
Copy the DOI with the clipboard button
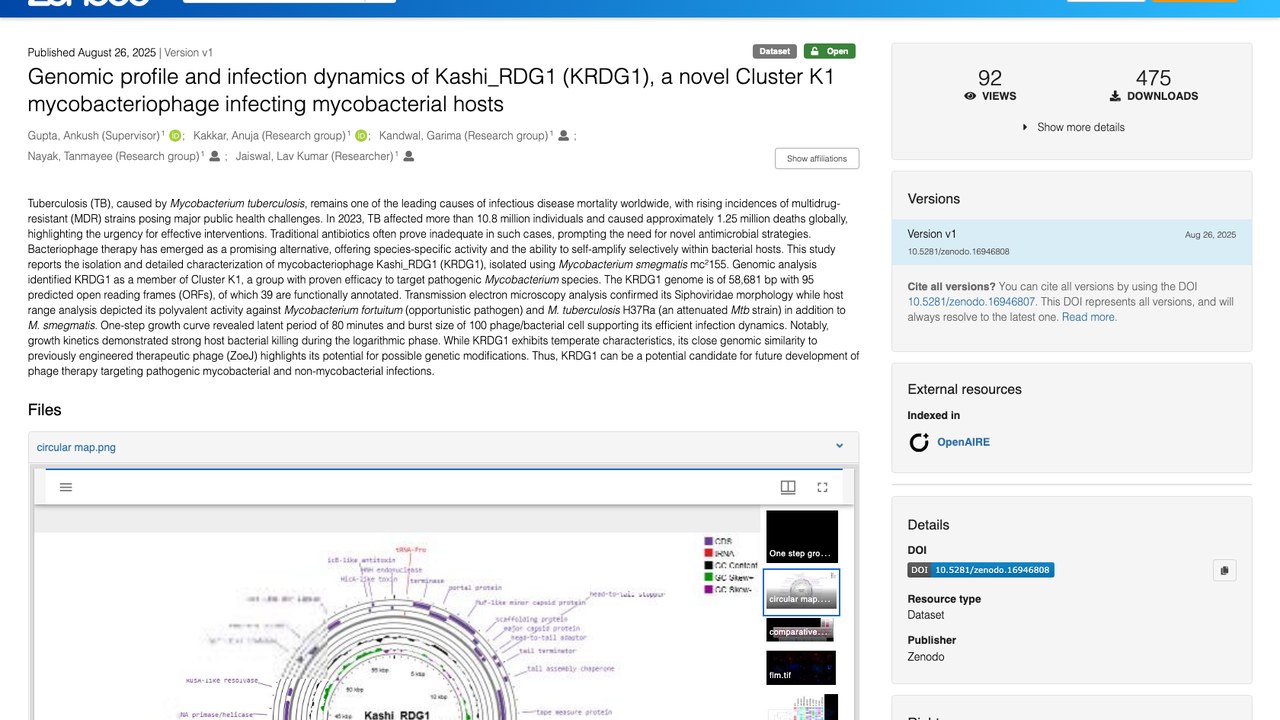pyautogui.click(x=1224, y=570)
